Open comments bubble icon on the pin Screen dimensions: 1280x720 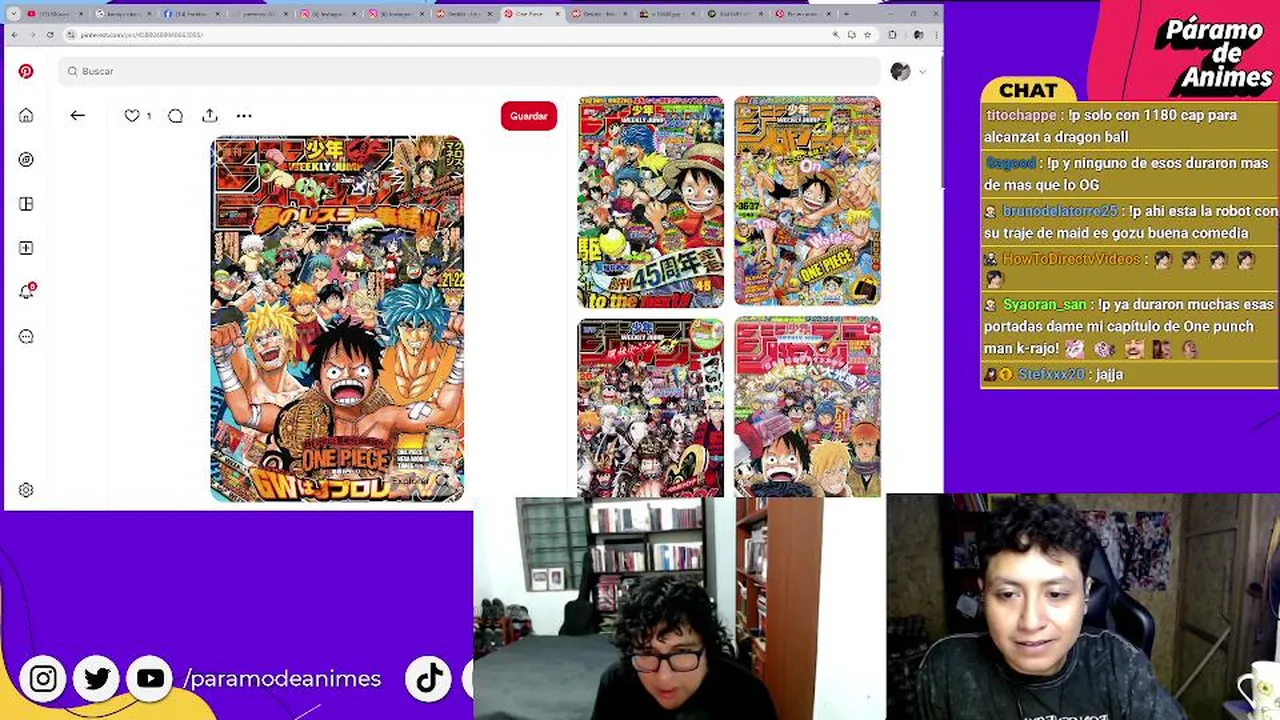[x=175, y=116]
